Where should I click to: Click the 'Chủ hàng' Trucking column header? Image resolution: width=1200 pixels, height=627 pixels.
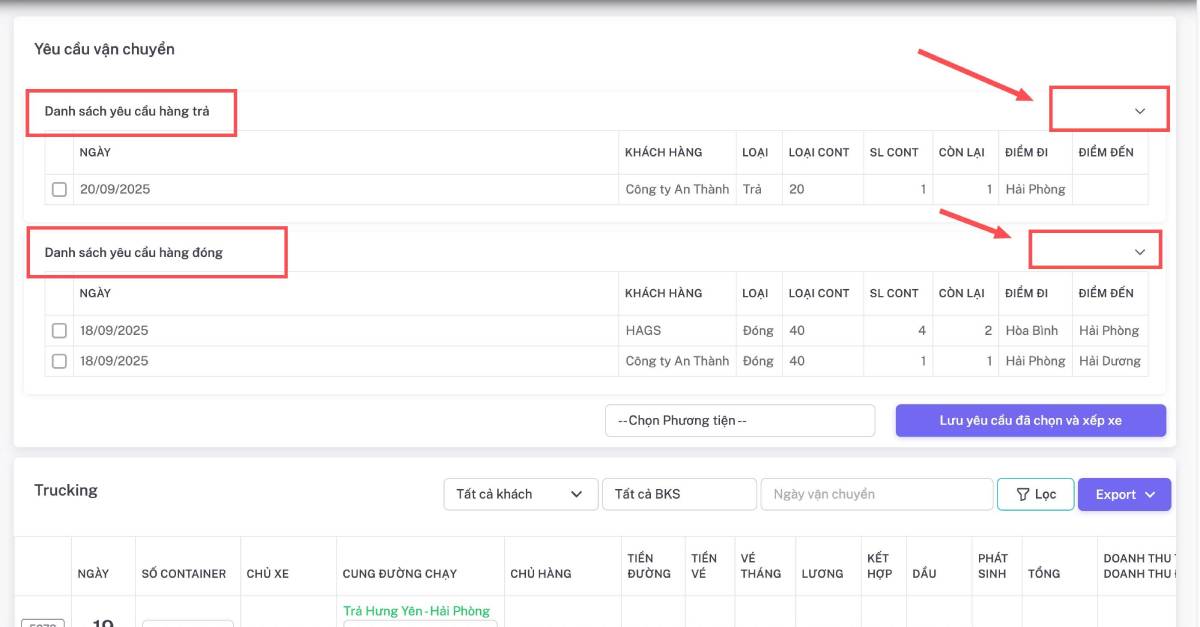pos(540,573)
